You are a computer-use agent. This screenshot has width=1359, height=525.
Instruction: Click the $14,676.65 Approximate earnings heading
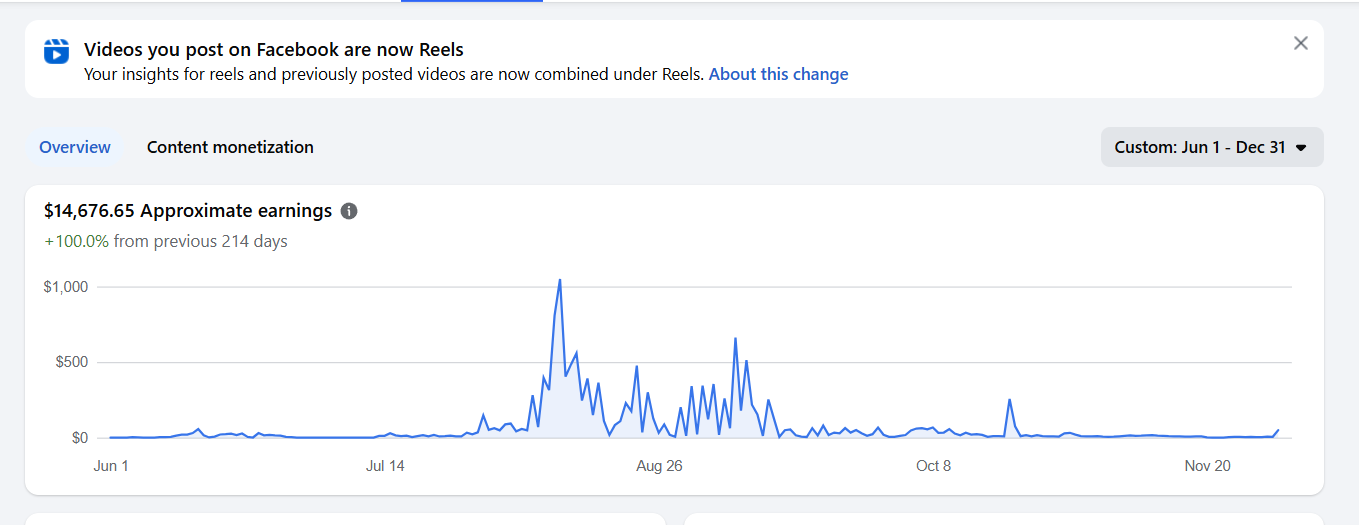[188, 211]
